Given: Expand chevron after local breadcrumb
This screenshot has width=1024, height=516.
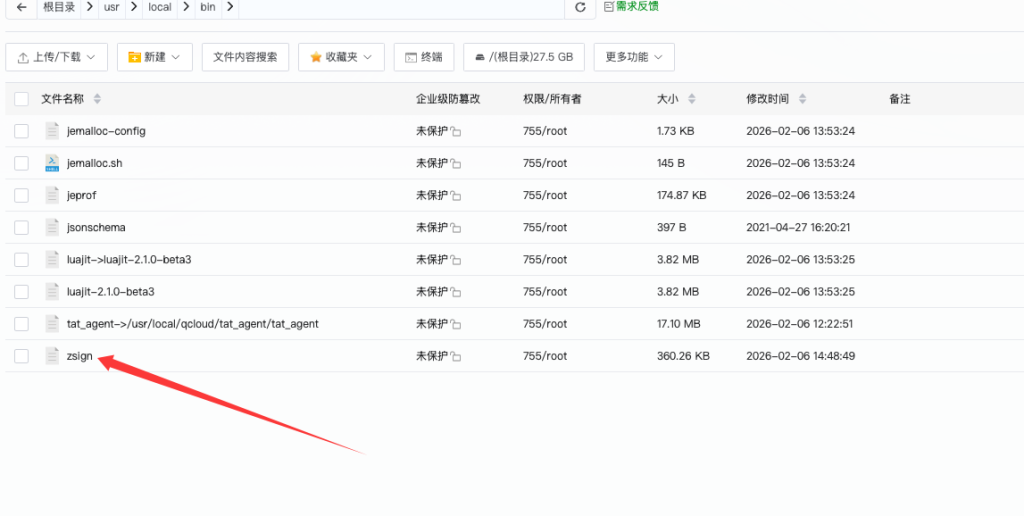Looking at the screenshot, I should point(186,8).
